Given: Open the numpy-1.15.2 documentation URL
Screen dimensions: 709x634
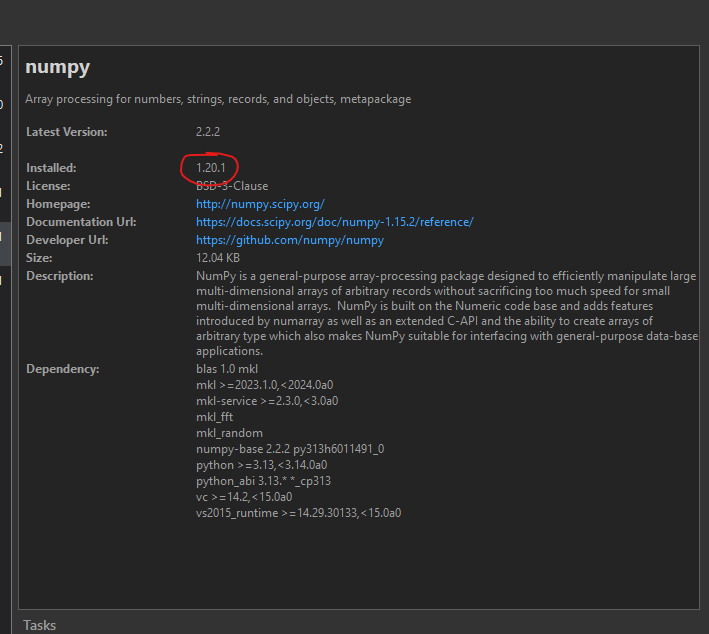Looking at the screenshot, I should 335,222.
